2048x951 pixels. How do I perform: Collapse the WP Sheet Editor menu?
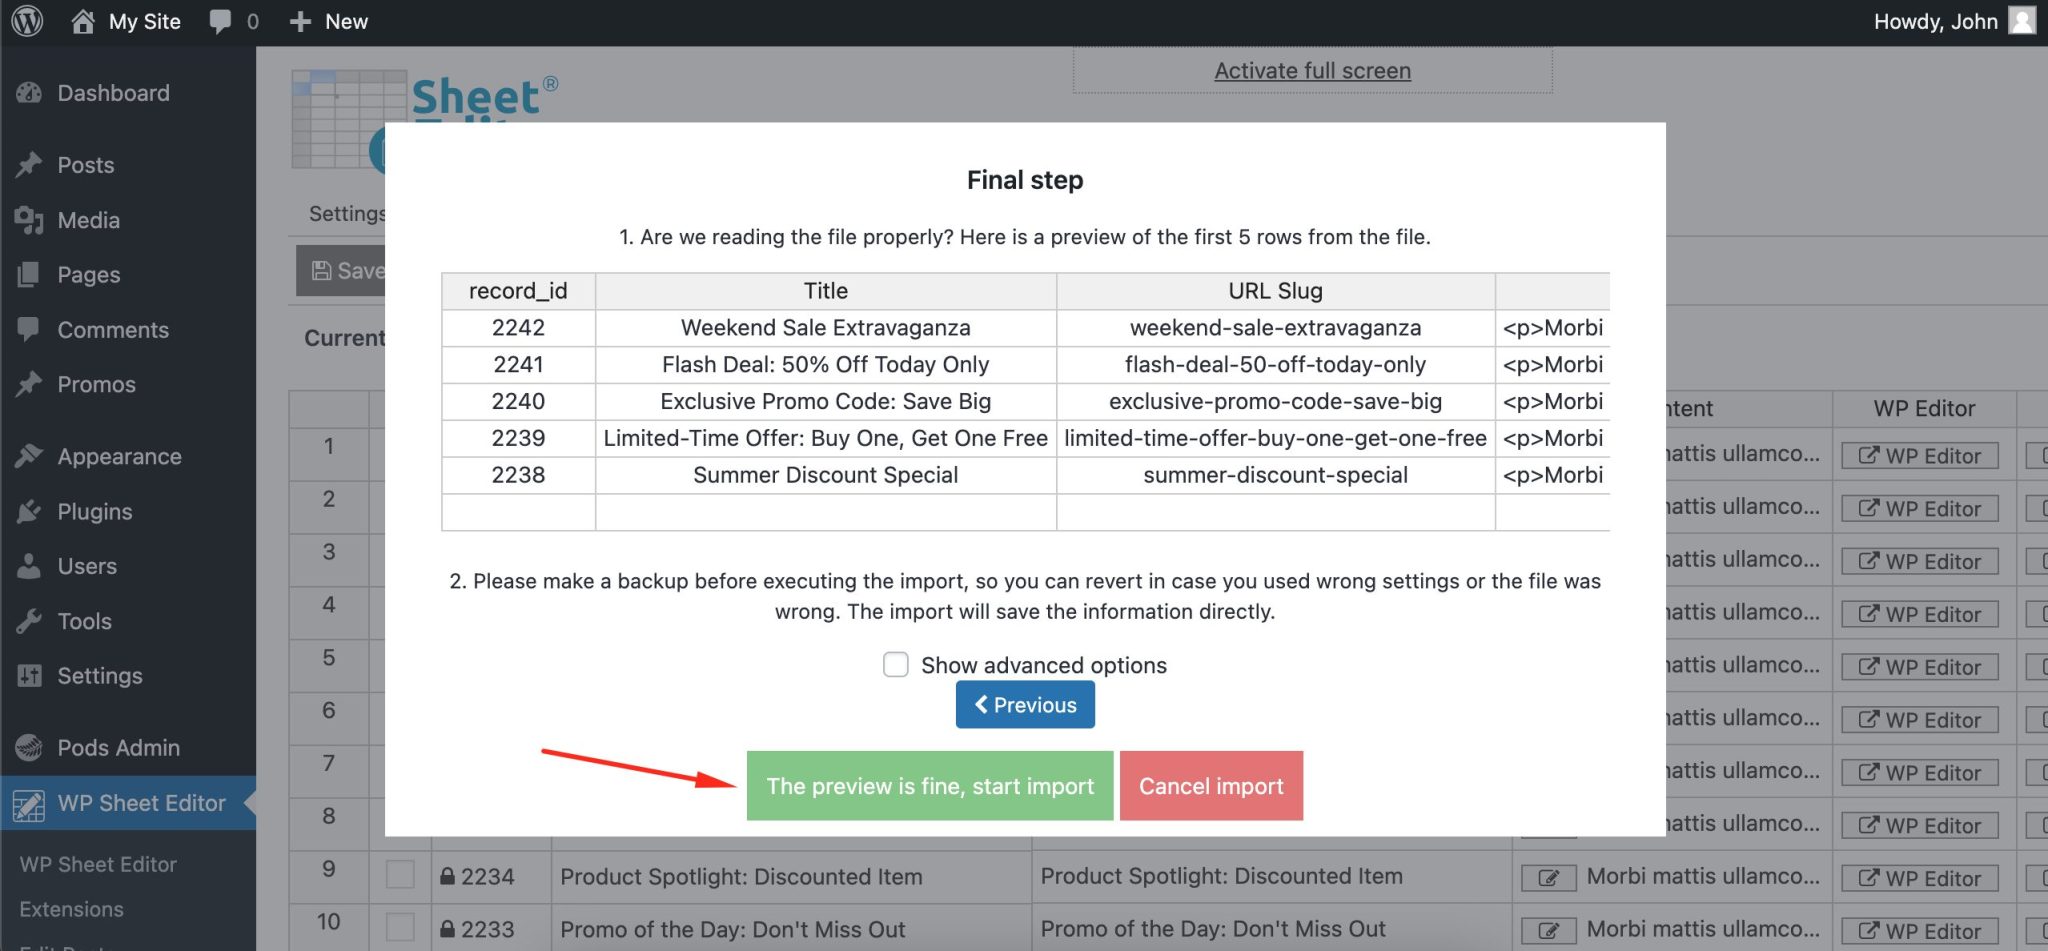pos(140,803)
